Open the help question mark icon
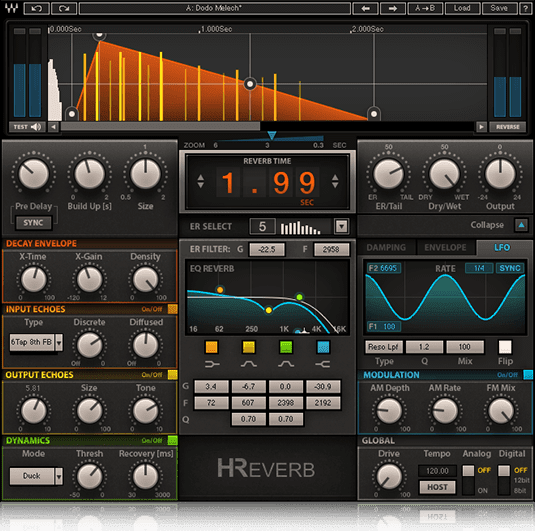Screen dimensions: 535x531 click(525, 8)
